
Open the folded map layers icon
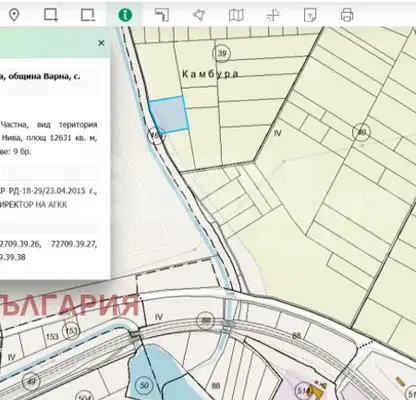[236, 15]
